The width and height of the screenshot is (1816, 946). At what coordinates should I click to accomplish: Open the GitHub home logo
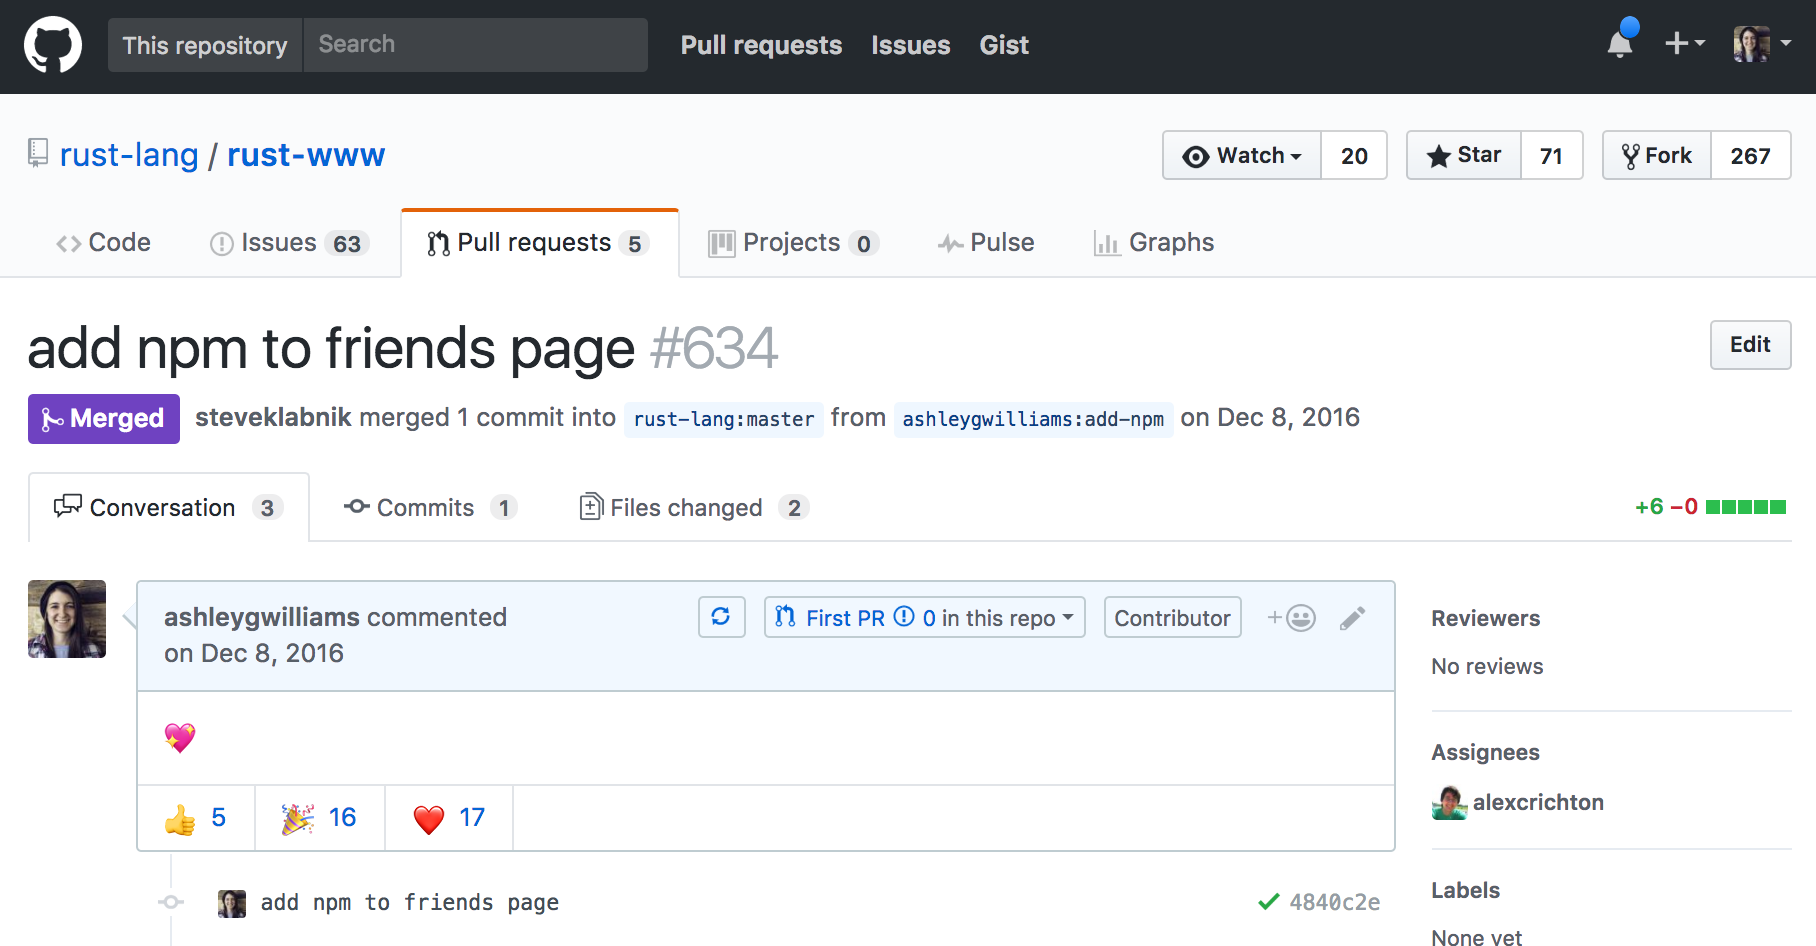coord(53,45)
